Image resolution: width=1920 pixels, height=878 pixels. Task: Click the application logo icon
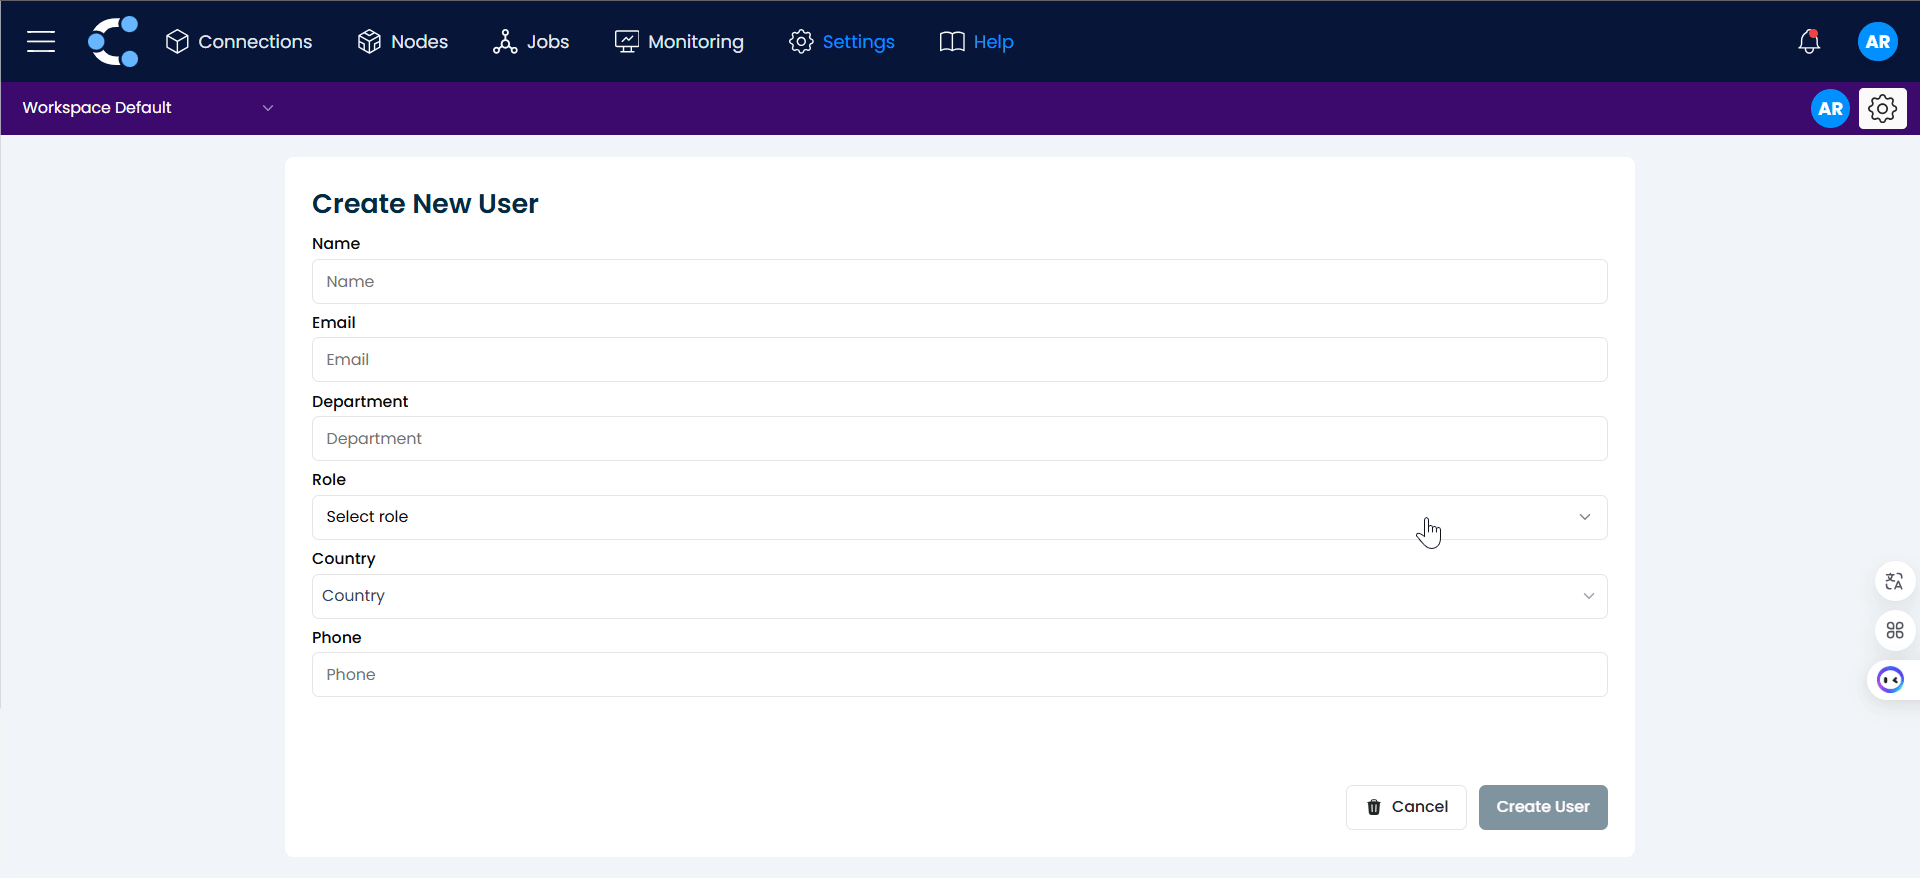pos(113,41)
